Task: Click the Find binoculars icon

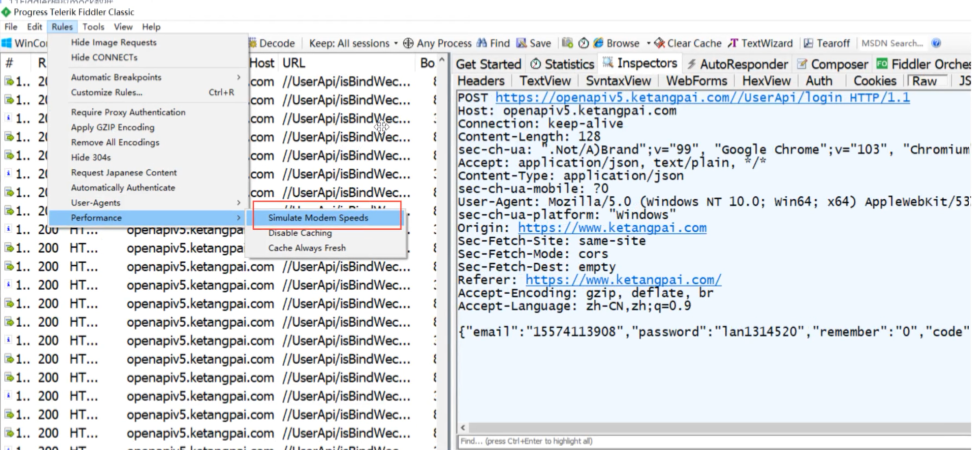Action: (x=482, y=43)
